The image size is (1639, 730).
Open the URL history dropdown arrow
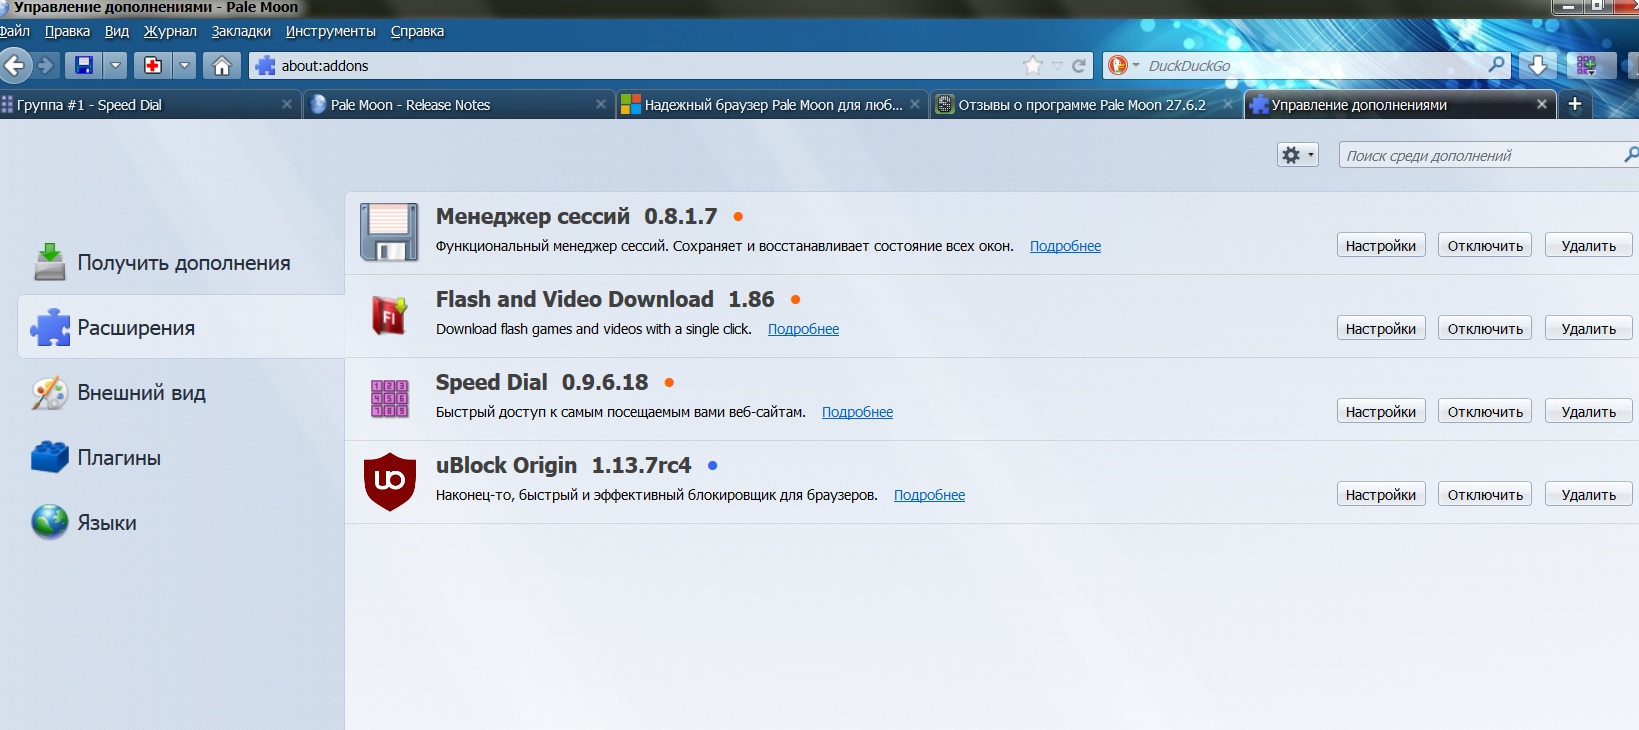[1057, 66]
